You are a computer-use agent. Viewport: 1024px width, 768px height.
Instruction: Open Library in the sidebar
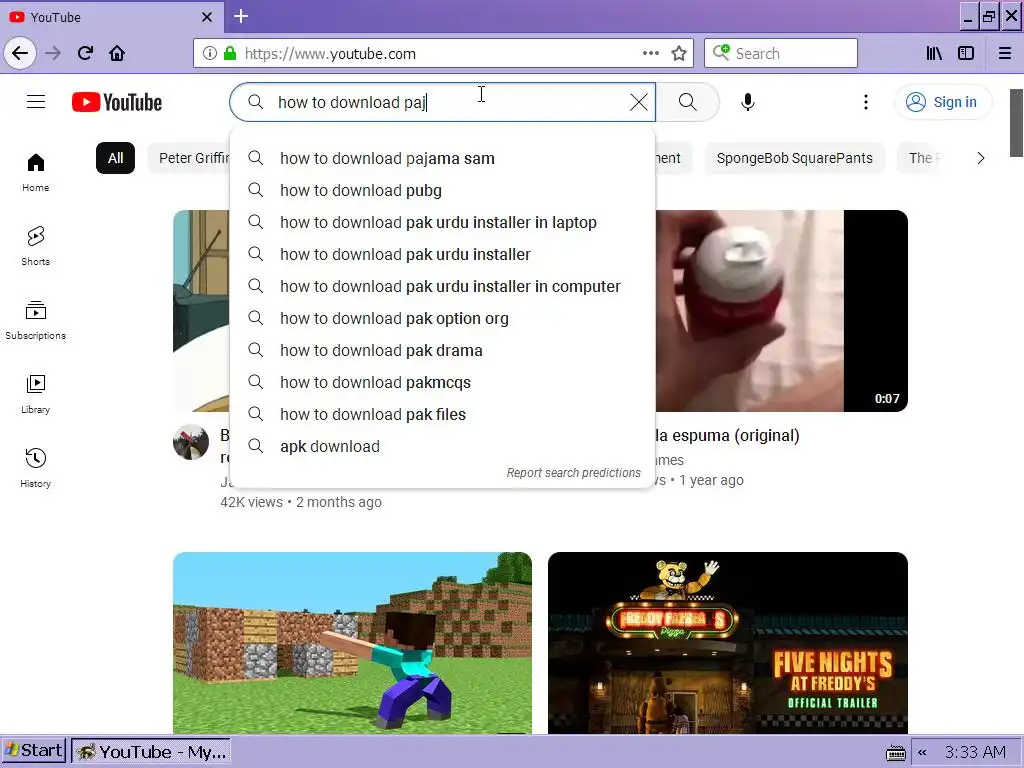(x=36, y=394)
